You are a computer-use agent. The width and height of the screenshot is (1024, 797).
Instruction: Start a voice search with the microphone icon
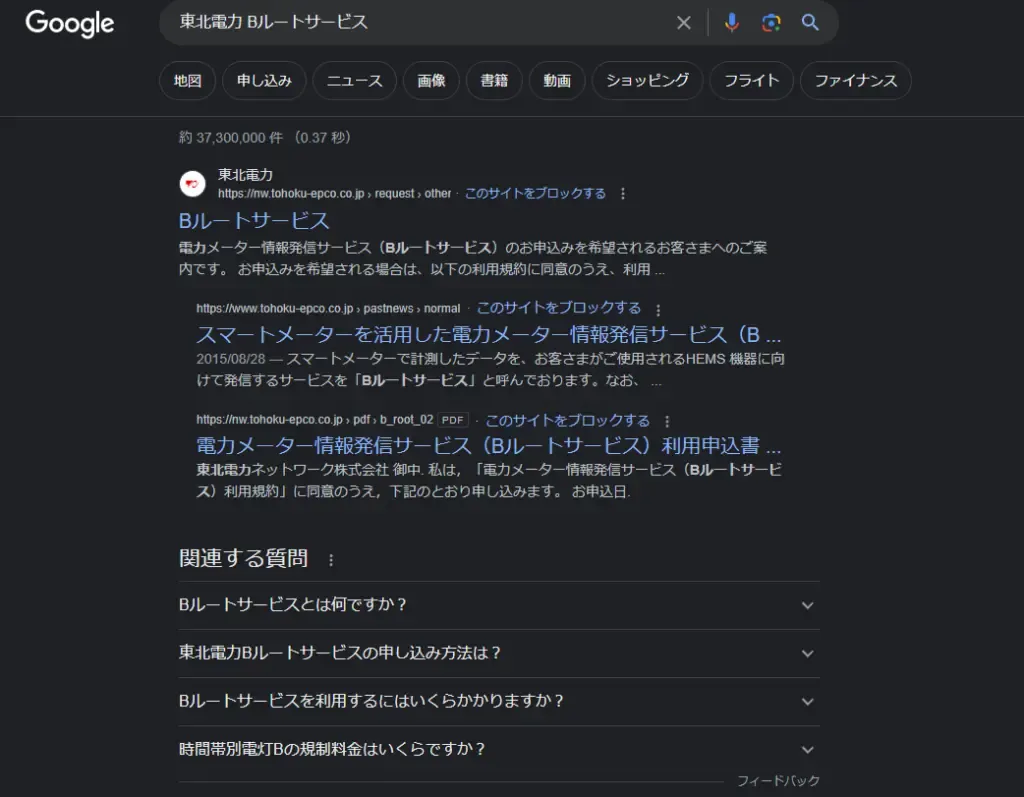pyautogui.click(x=731, y=22)
